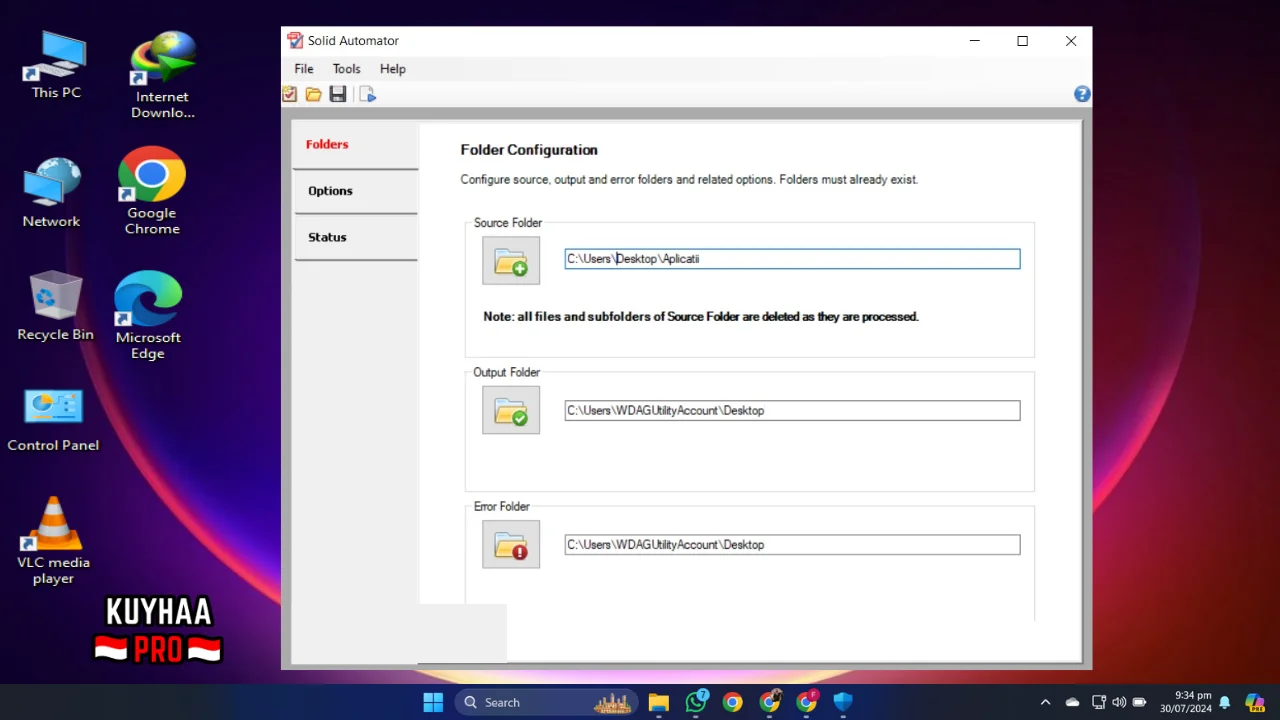Click the Source Folder deletion note text
Screen dimensions: 1280x720
[x=701, y=316]
